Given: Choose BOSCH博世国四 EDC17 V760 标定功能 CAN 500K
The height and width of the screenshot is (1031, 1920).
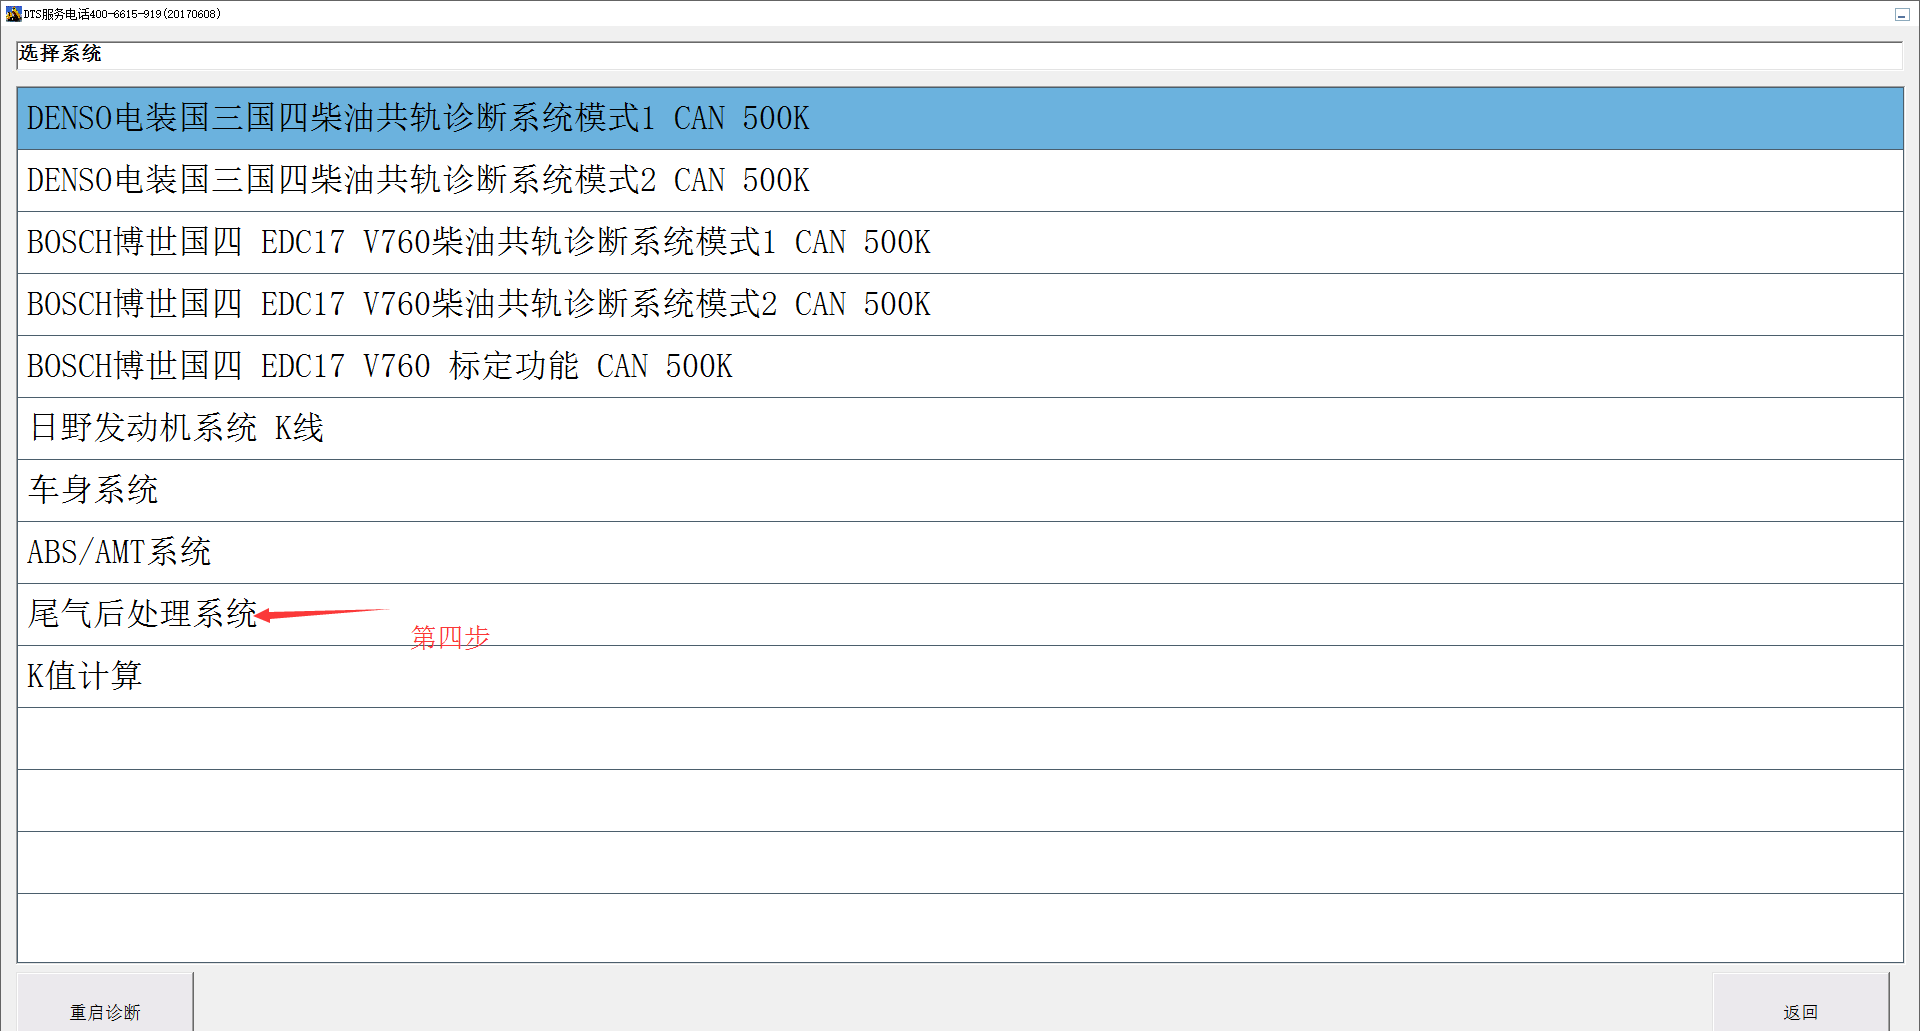Looking at the screenshot, I should (960, 366).
